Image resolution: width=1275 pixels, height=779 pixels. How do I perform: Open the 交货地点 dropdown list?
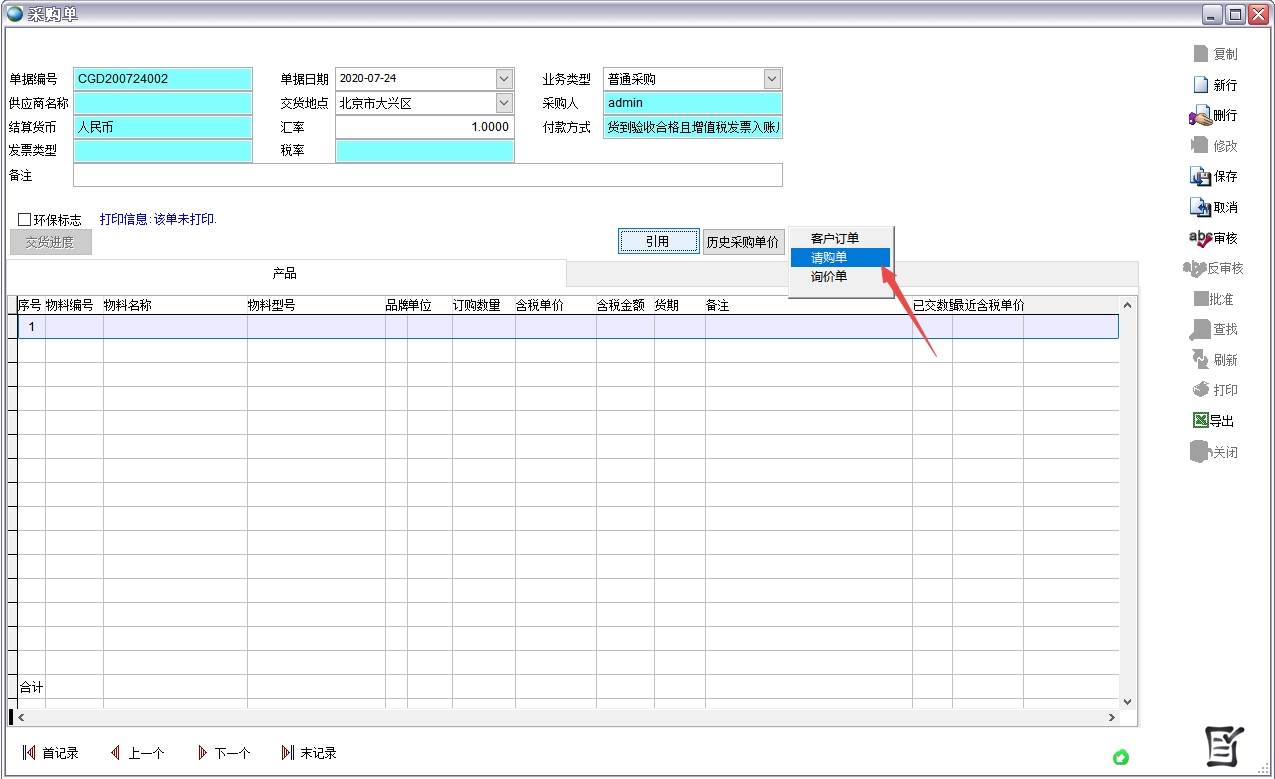point(504,103)
